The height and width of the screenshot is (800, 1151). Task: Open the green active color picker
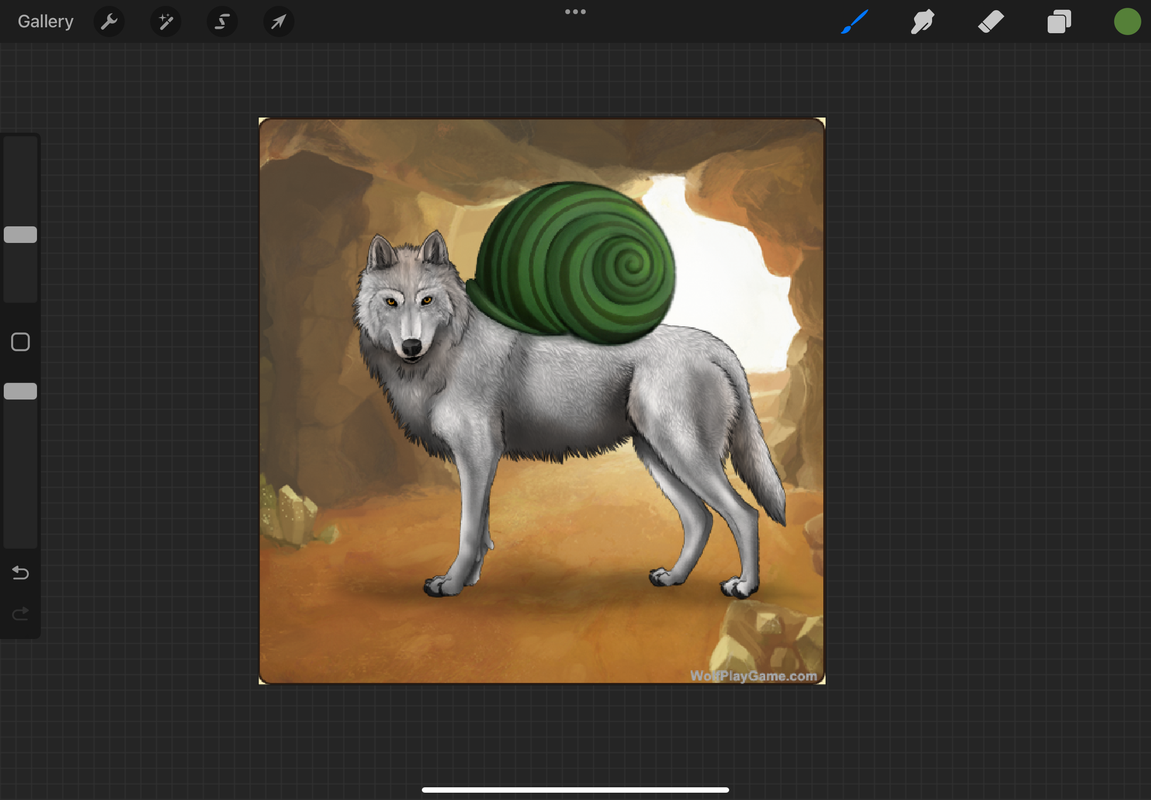click(1127, 22)
